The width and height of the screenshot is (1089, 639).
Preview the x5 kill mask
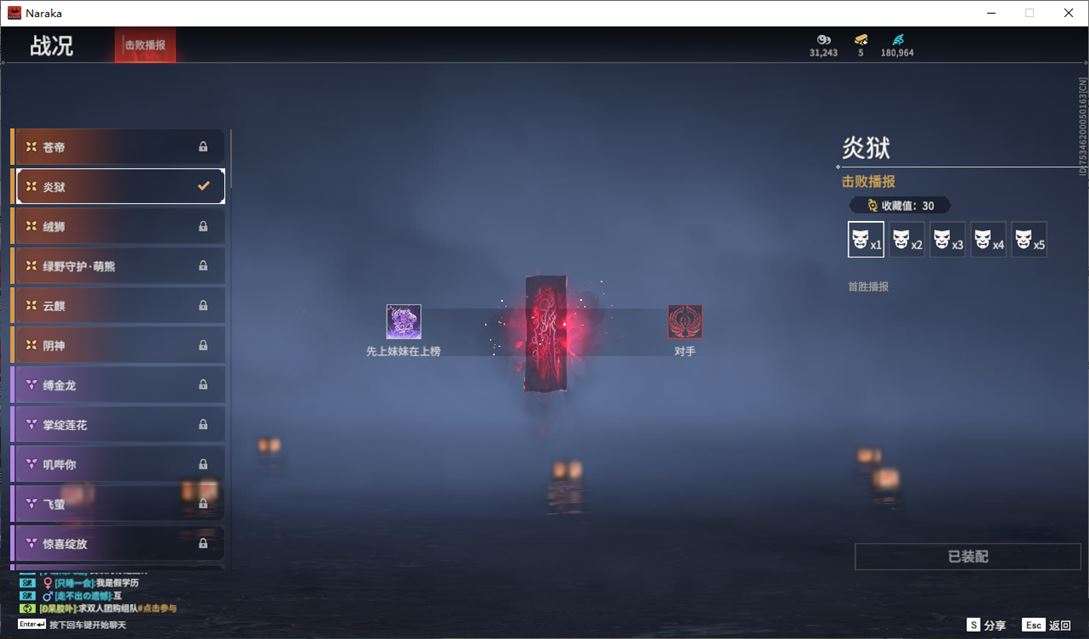point(1029,240)
